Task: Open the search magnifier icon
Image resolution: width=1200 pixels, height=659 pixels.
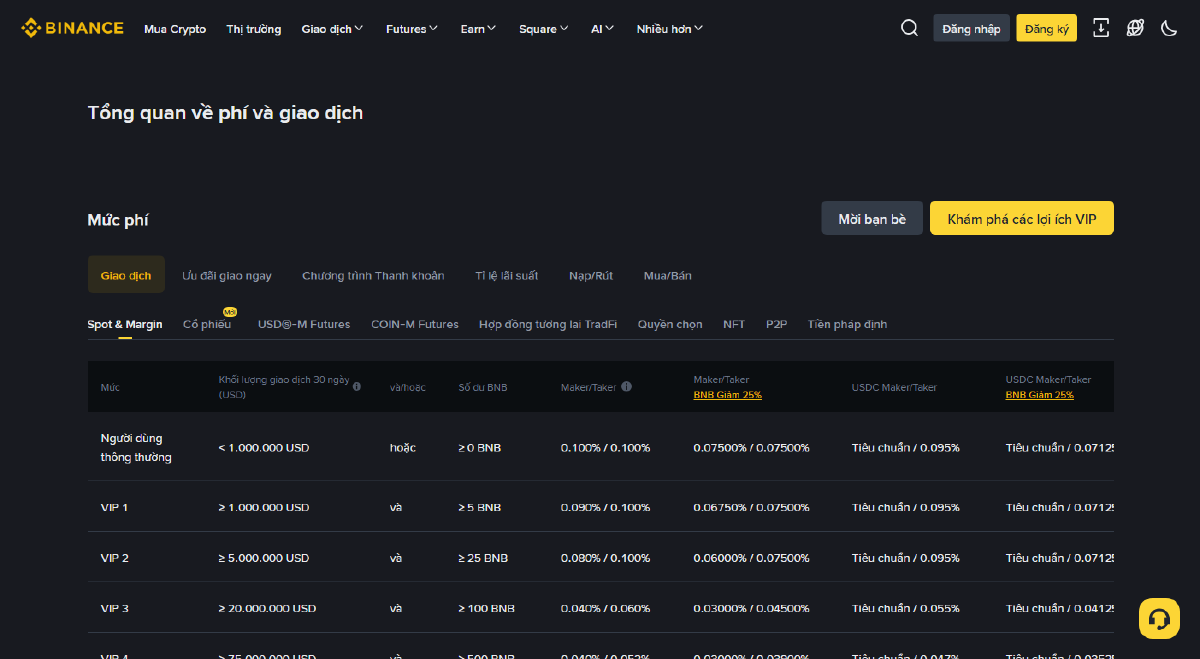Action: tap(909, 28)
